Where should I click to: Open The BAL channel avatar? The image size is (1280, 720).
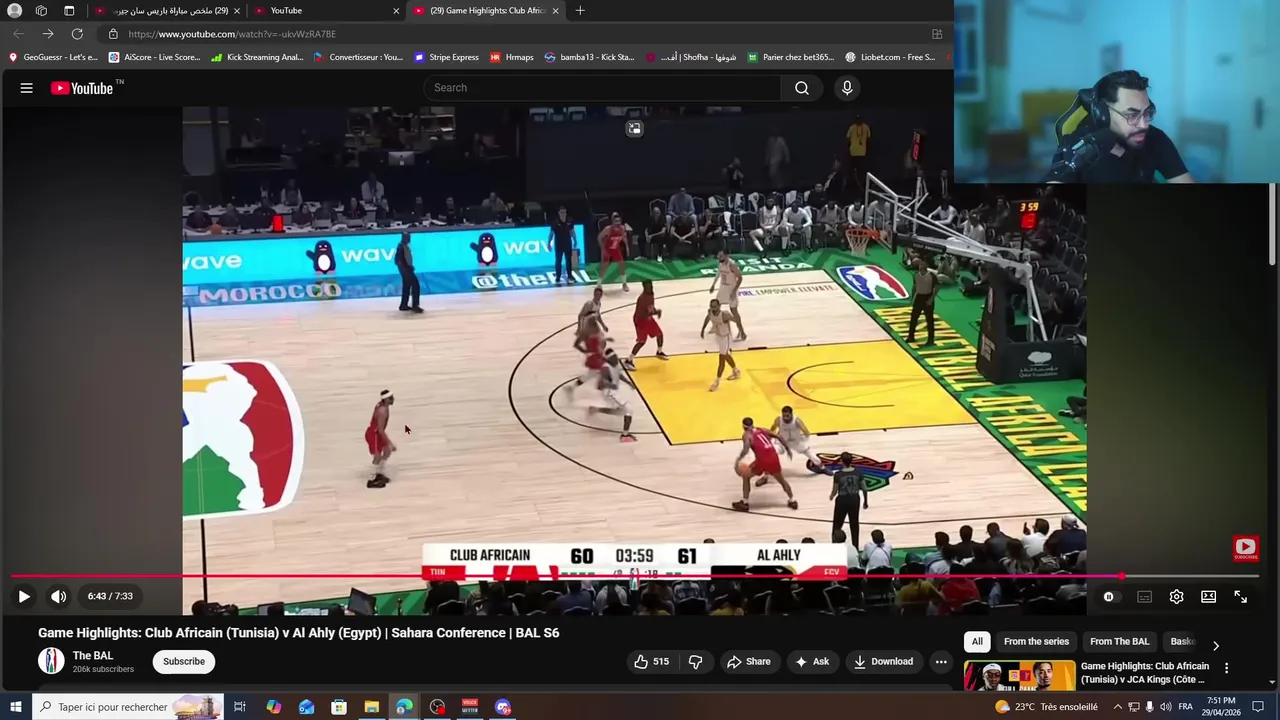pos(51,661)
